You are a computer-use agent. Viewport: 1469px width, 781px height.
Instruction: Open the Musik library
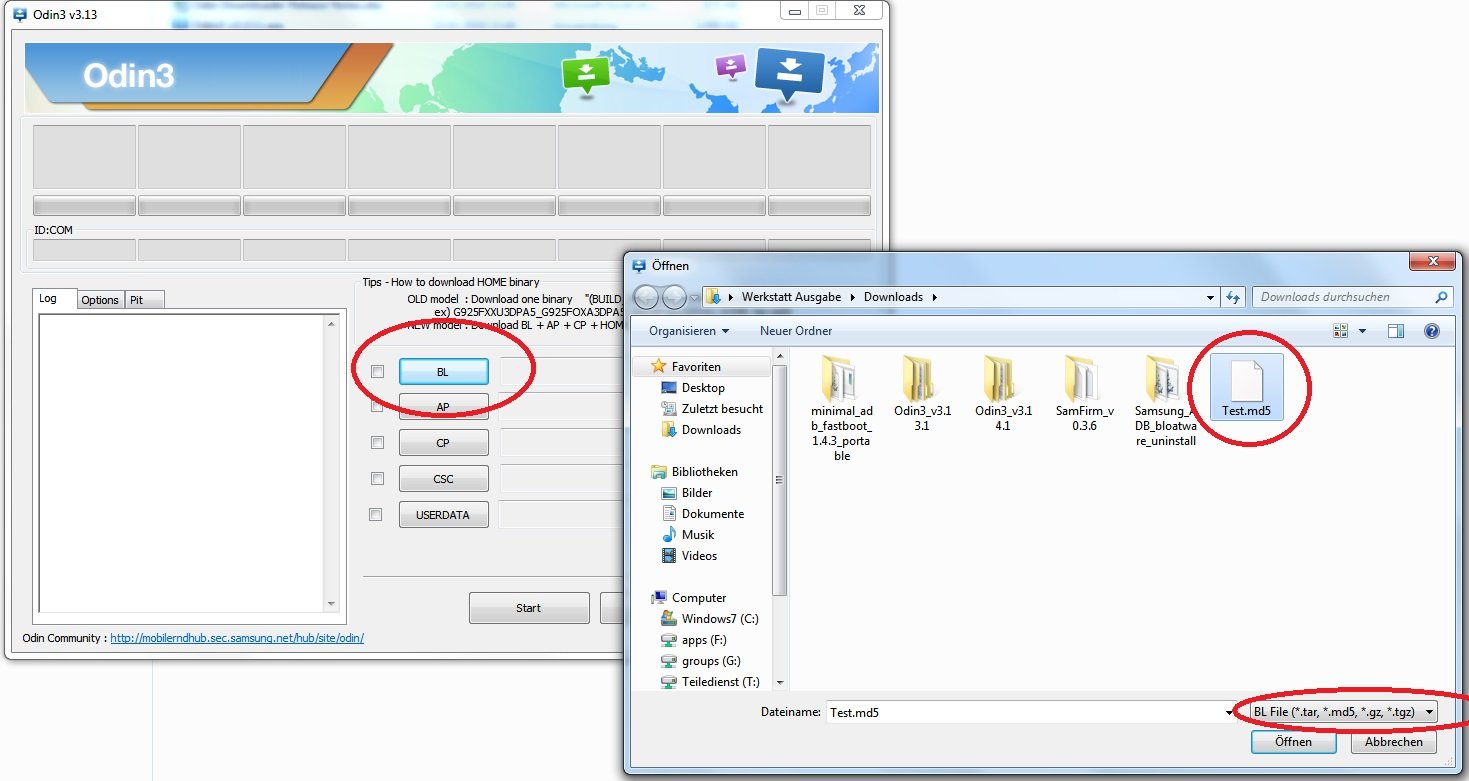click(698, 535)
